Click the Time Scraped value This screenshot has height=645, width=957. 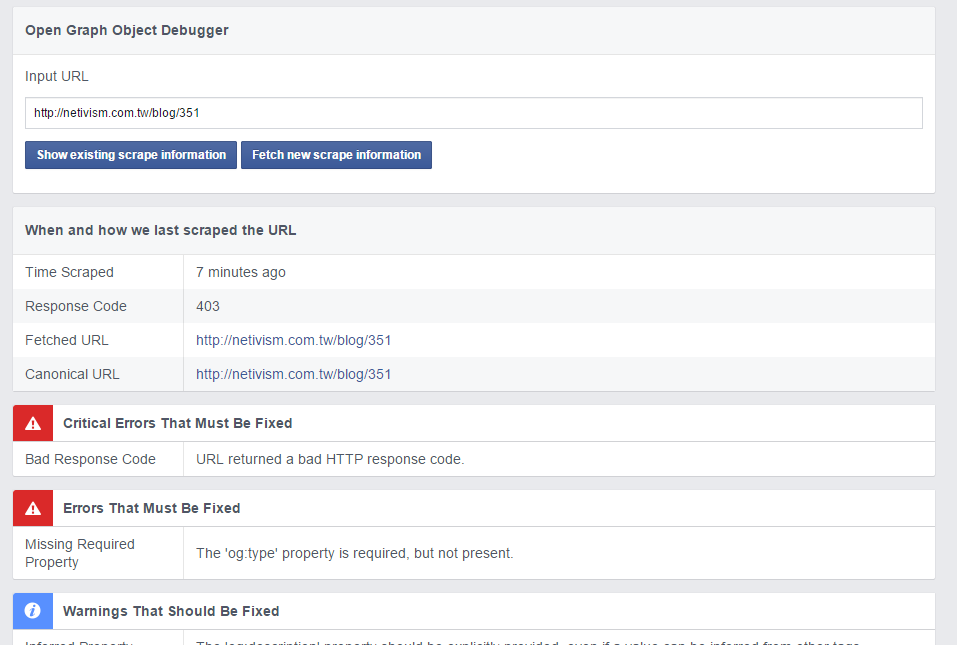coord(241,272)
